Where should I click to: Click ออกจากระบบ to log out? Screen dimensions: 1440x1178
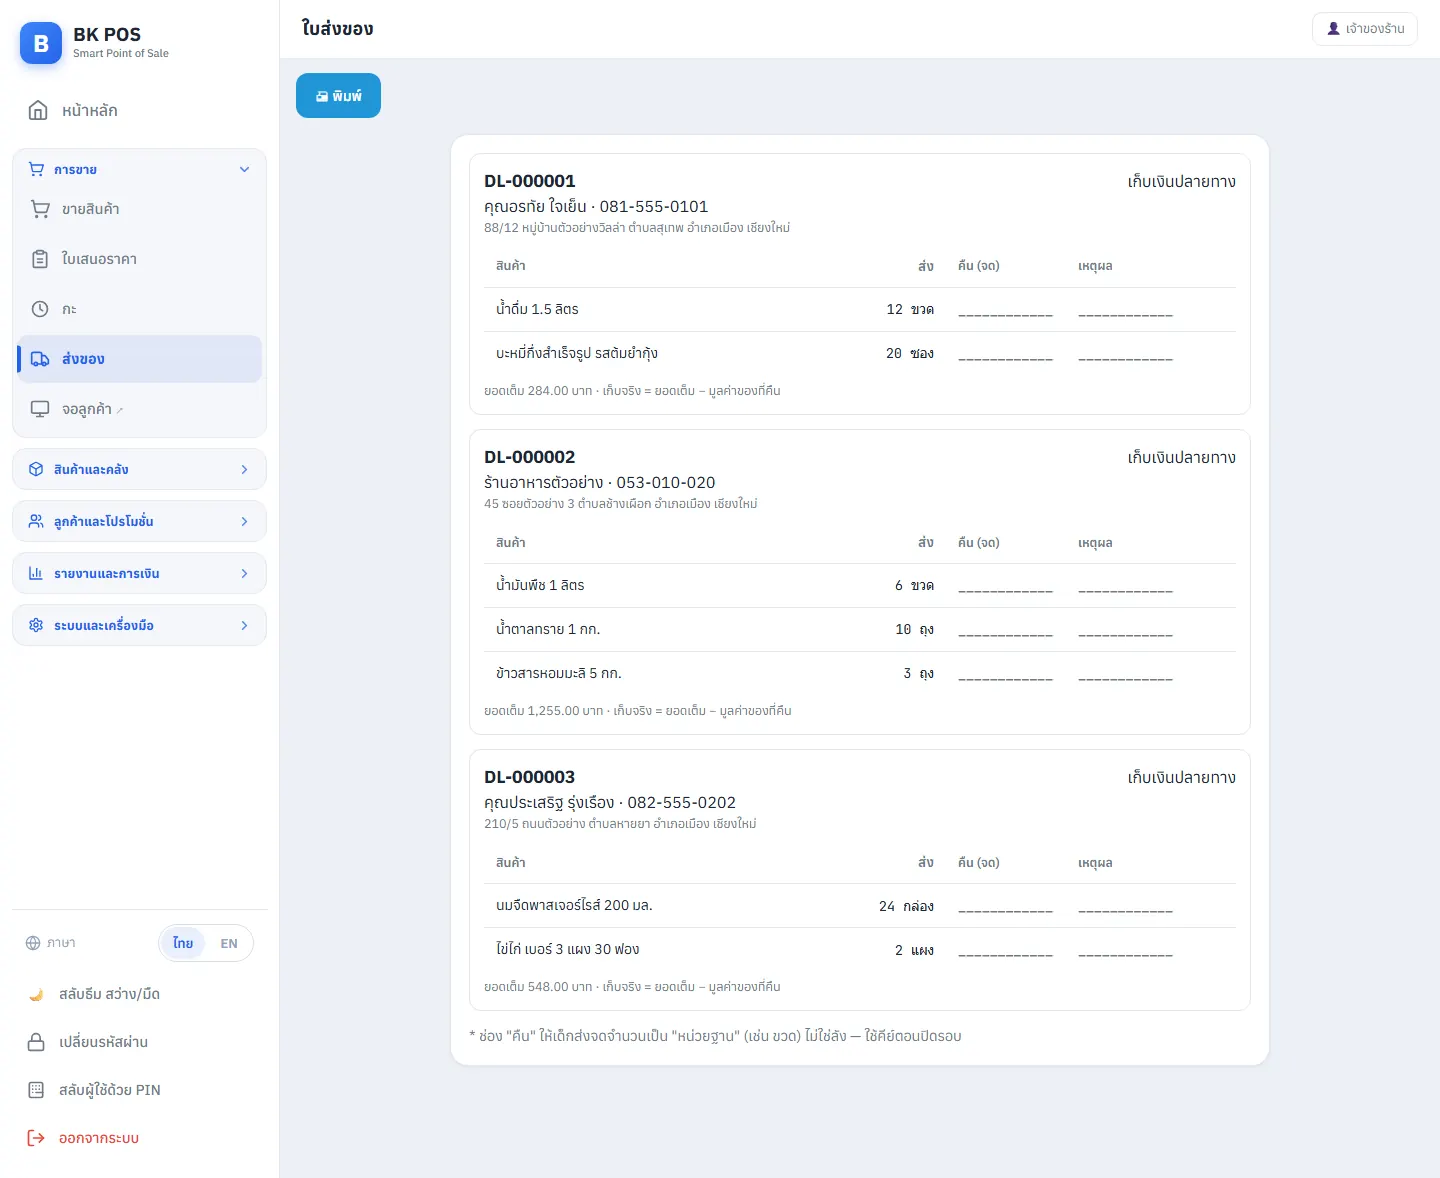click(x=140, y=1138)
